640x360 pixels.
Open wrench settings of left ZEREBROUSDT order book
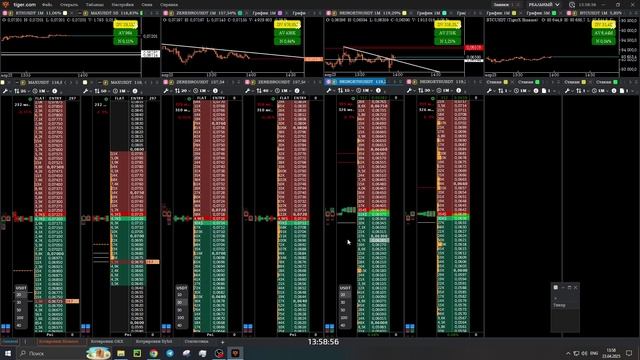click(166, 91)
